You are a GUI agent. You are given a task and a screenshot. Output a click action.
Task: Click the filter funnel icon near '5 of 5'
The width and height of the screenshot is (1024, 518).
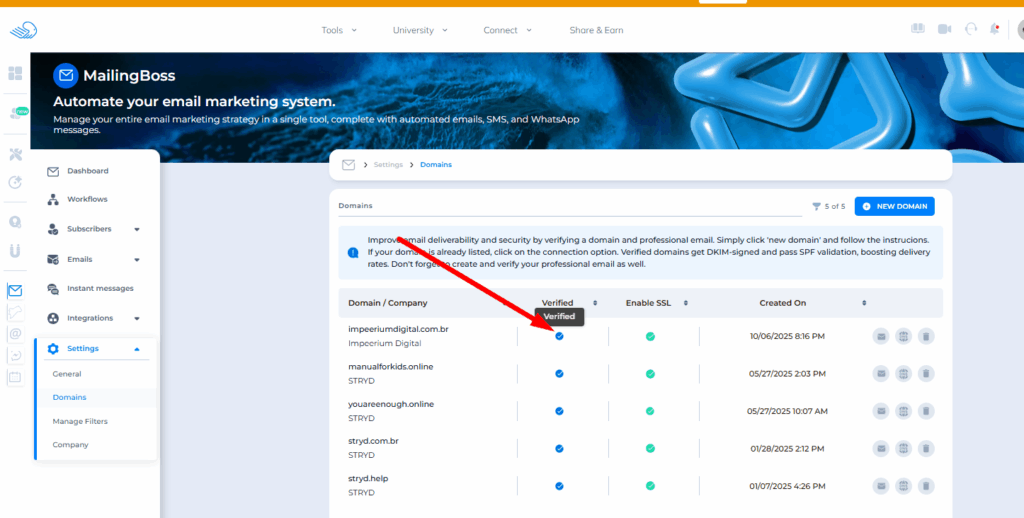tap(816, 206)
